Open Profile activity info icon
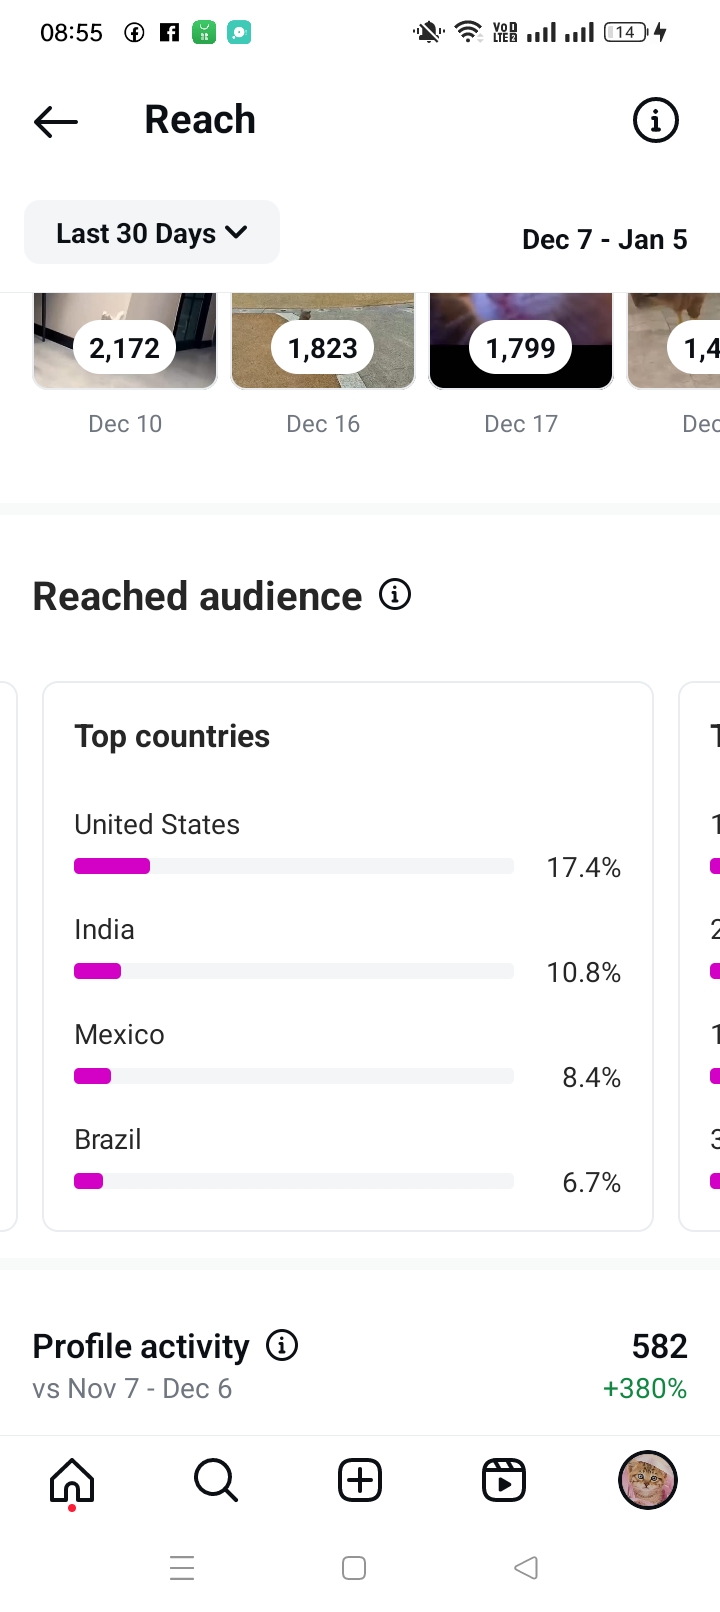The image size is (720, 1612). pos(282,1346)
